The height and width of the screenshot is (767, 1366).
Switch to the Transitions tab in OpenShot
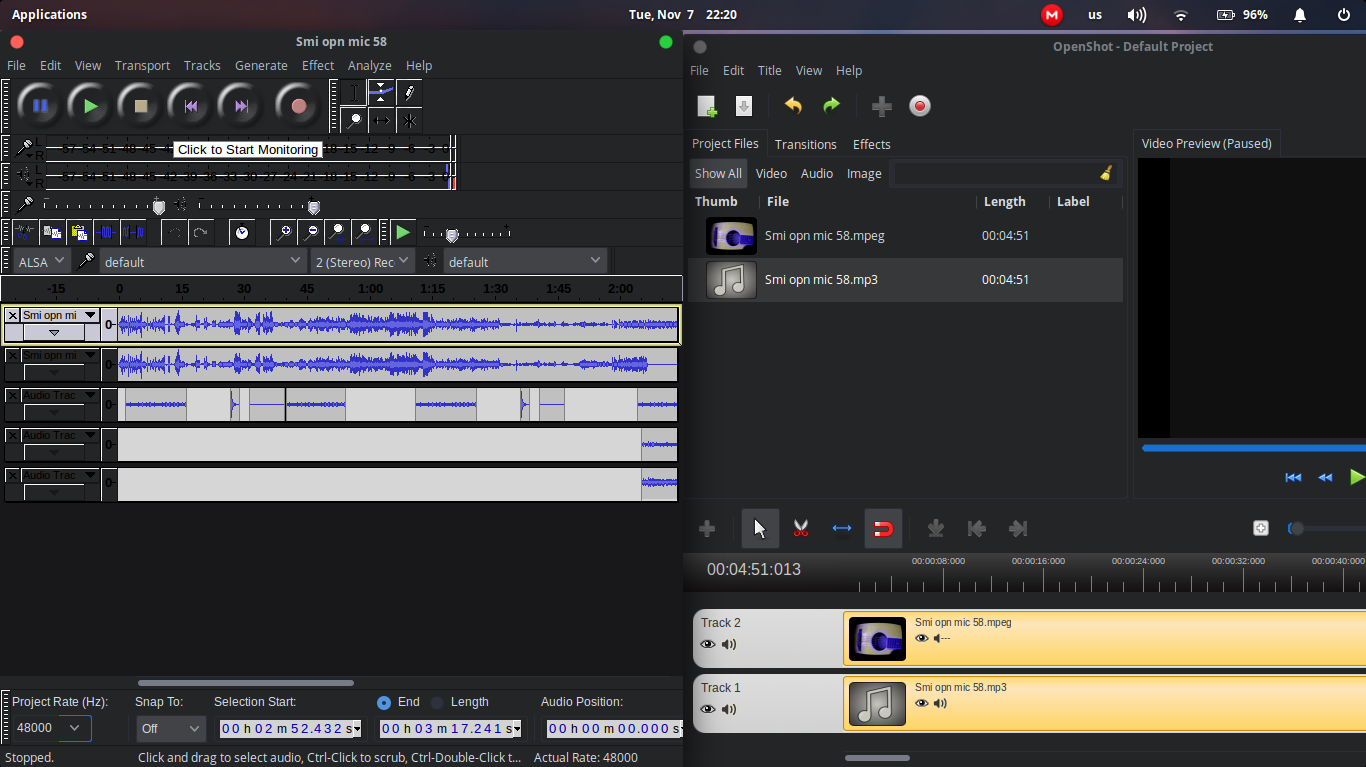tap(805, 144)
